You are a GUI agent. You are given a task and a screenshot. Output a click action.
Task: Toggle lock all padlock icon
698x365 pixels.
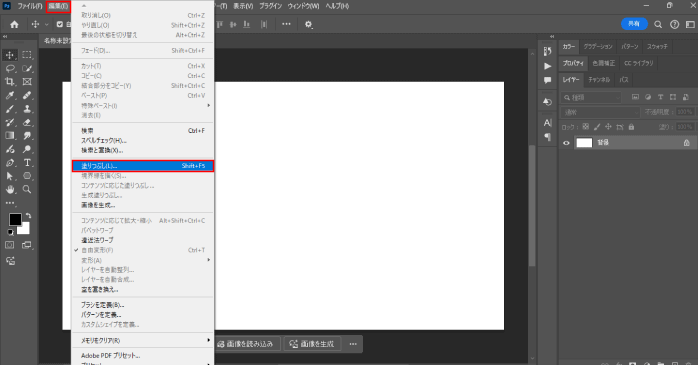coord(631,127)
